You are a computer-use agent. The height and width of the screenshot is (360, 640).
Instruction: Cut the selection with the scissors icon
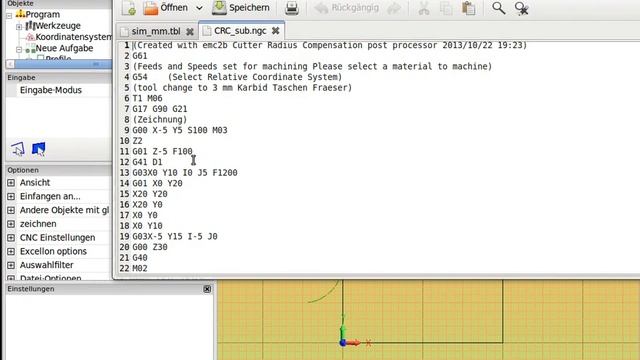pyautogui.click(x=424, y=9)
